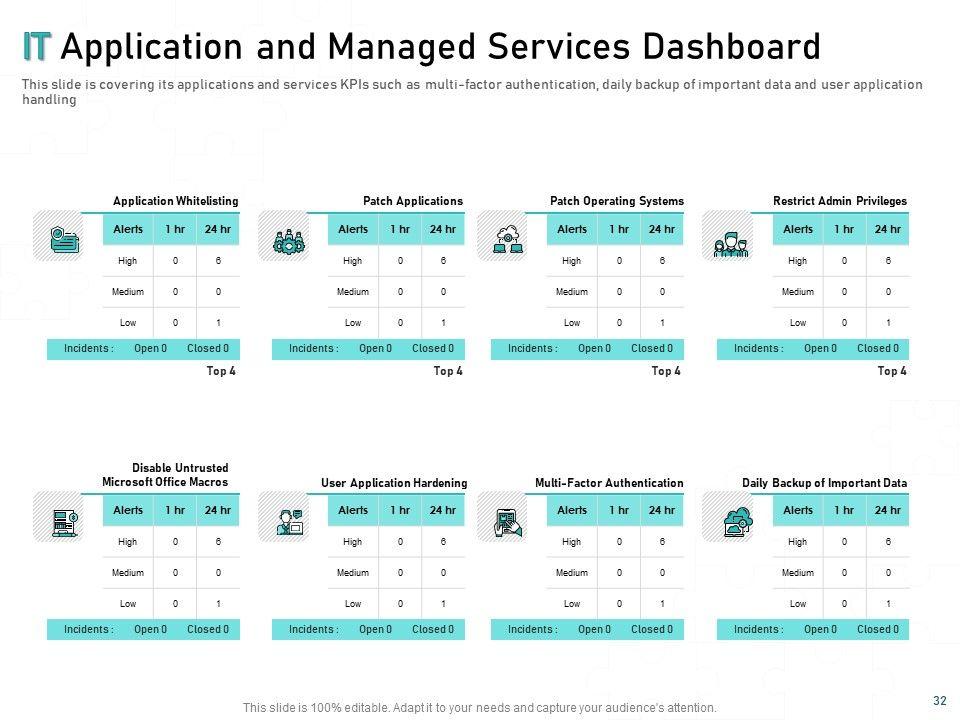Click Alerts header in Daily Backup table
Image resolution: width=960 pixels, height=720 pixels.
[798, 510]
